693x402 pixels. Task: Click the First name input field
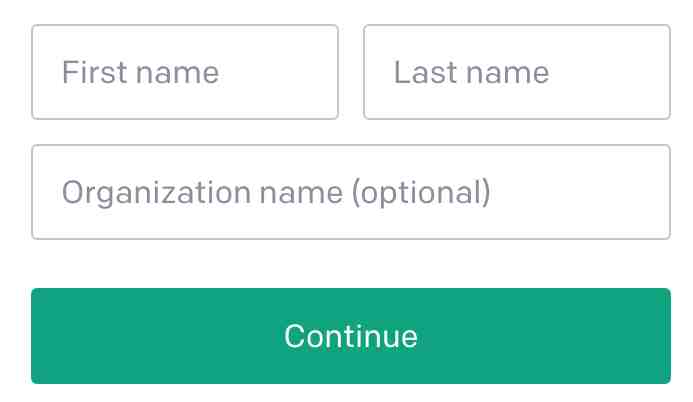point(185,72)
